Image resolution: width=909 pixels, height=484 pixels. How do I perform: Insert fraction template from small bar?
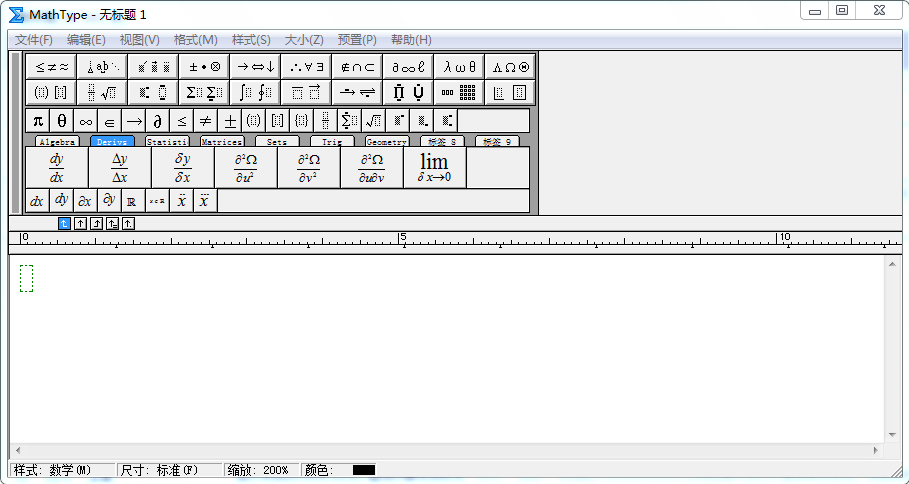[325, 121]
